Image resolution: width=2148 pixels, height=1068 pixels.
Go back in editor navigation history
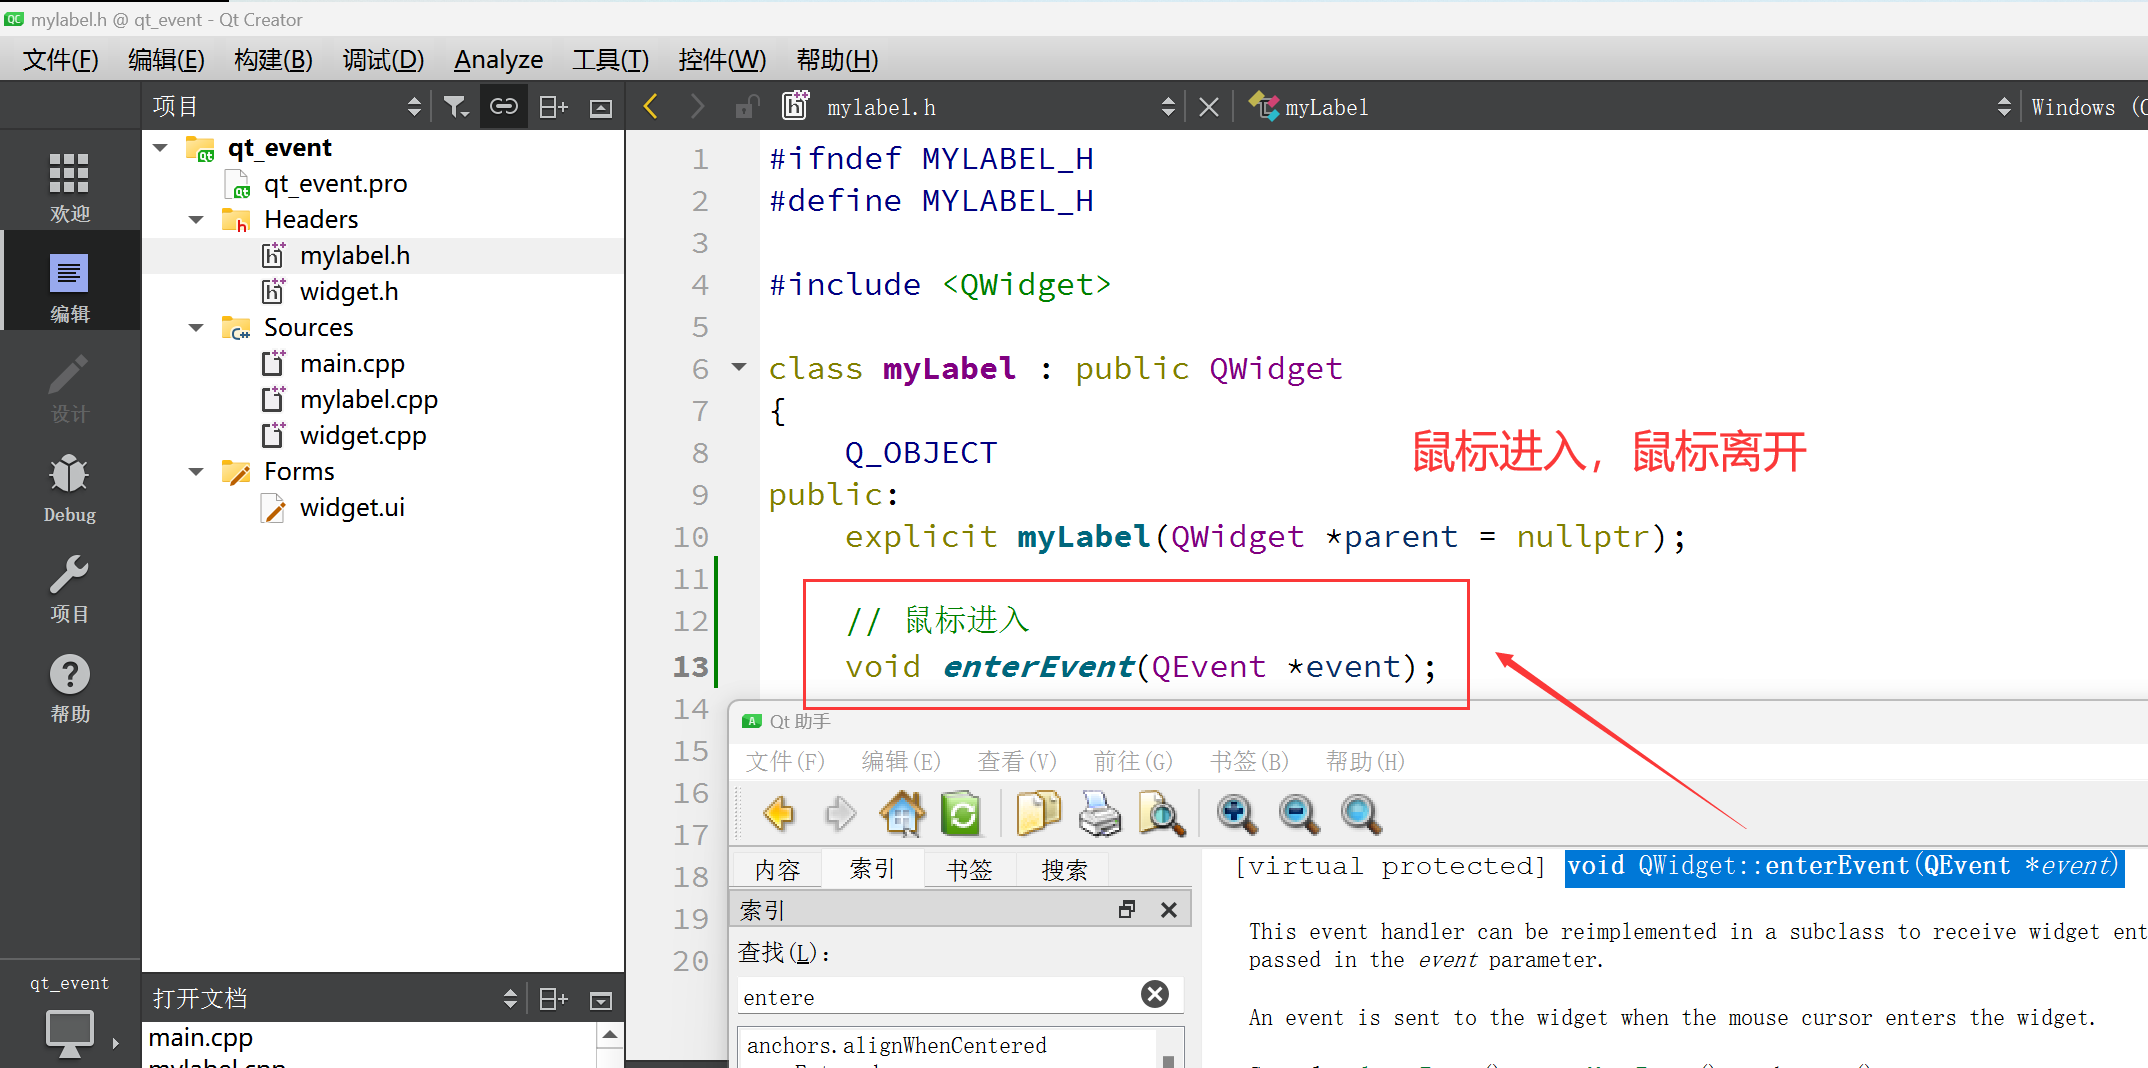(651, 107)
